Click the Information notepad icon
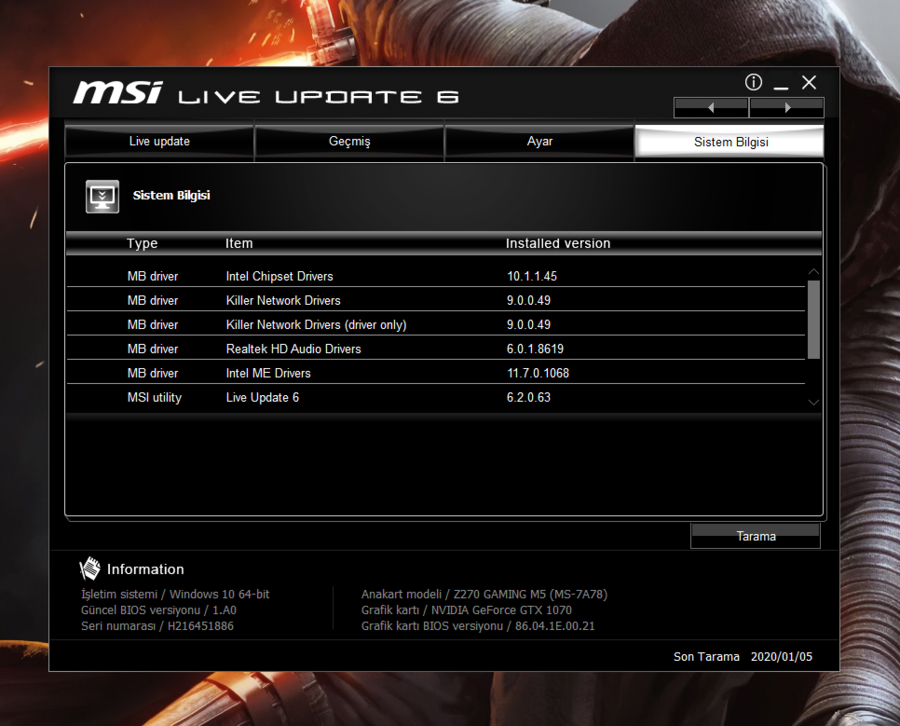The height and width of the screenshot is (726, 900). click(x=90, y=569)
